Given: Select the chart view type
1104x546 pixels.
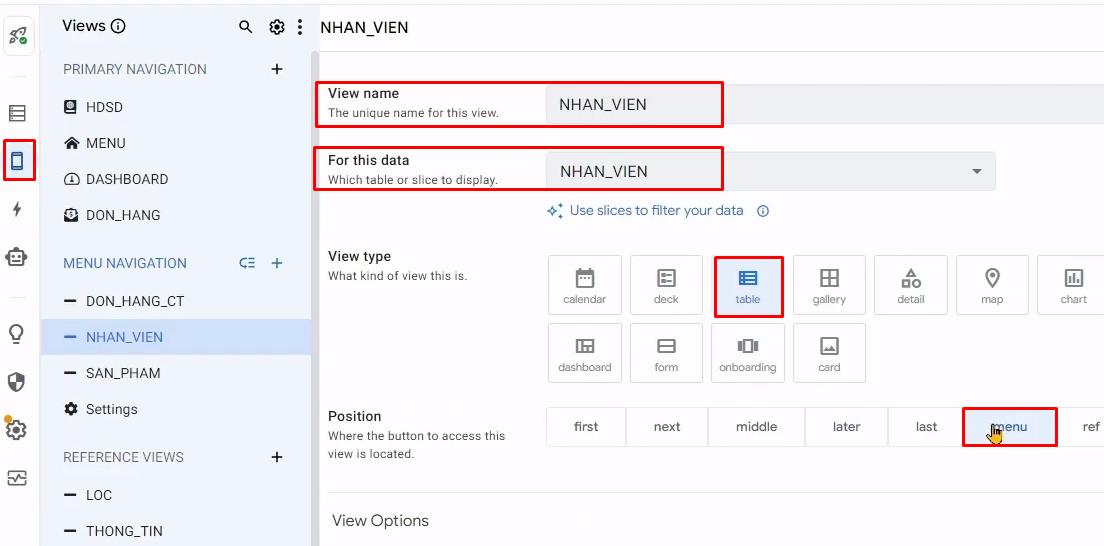Looking at the screenshot, I should coord(1073,285).
